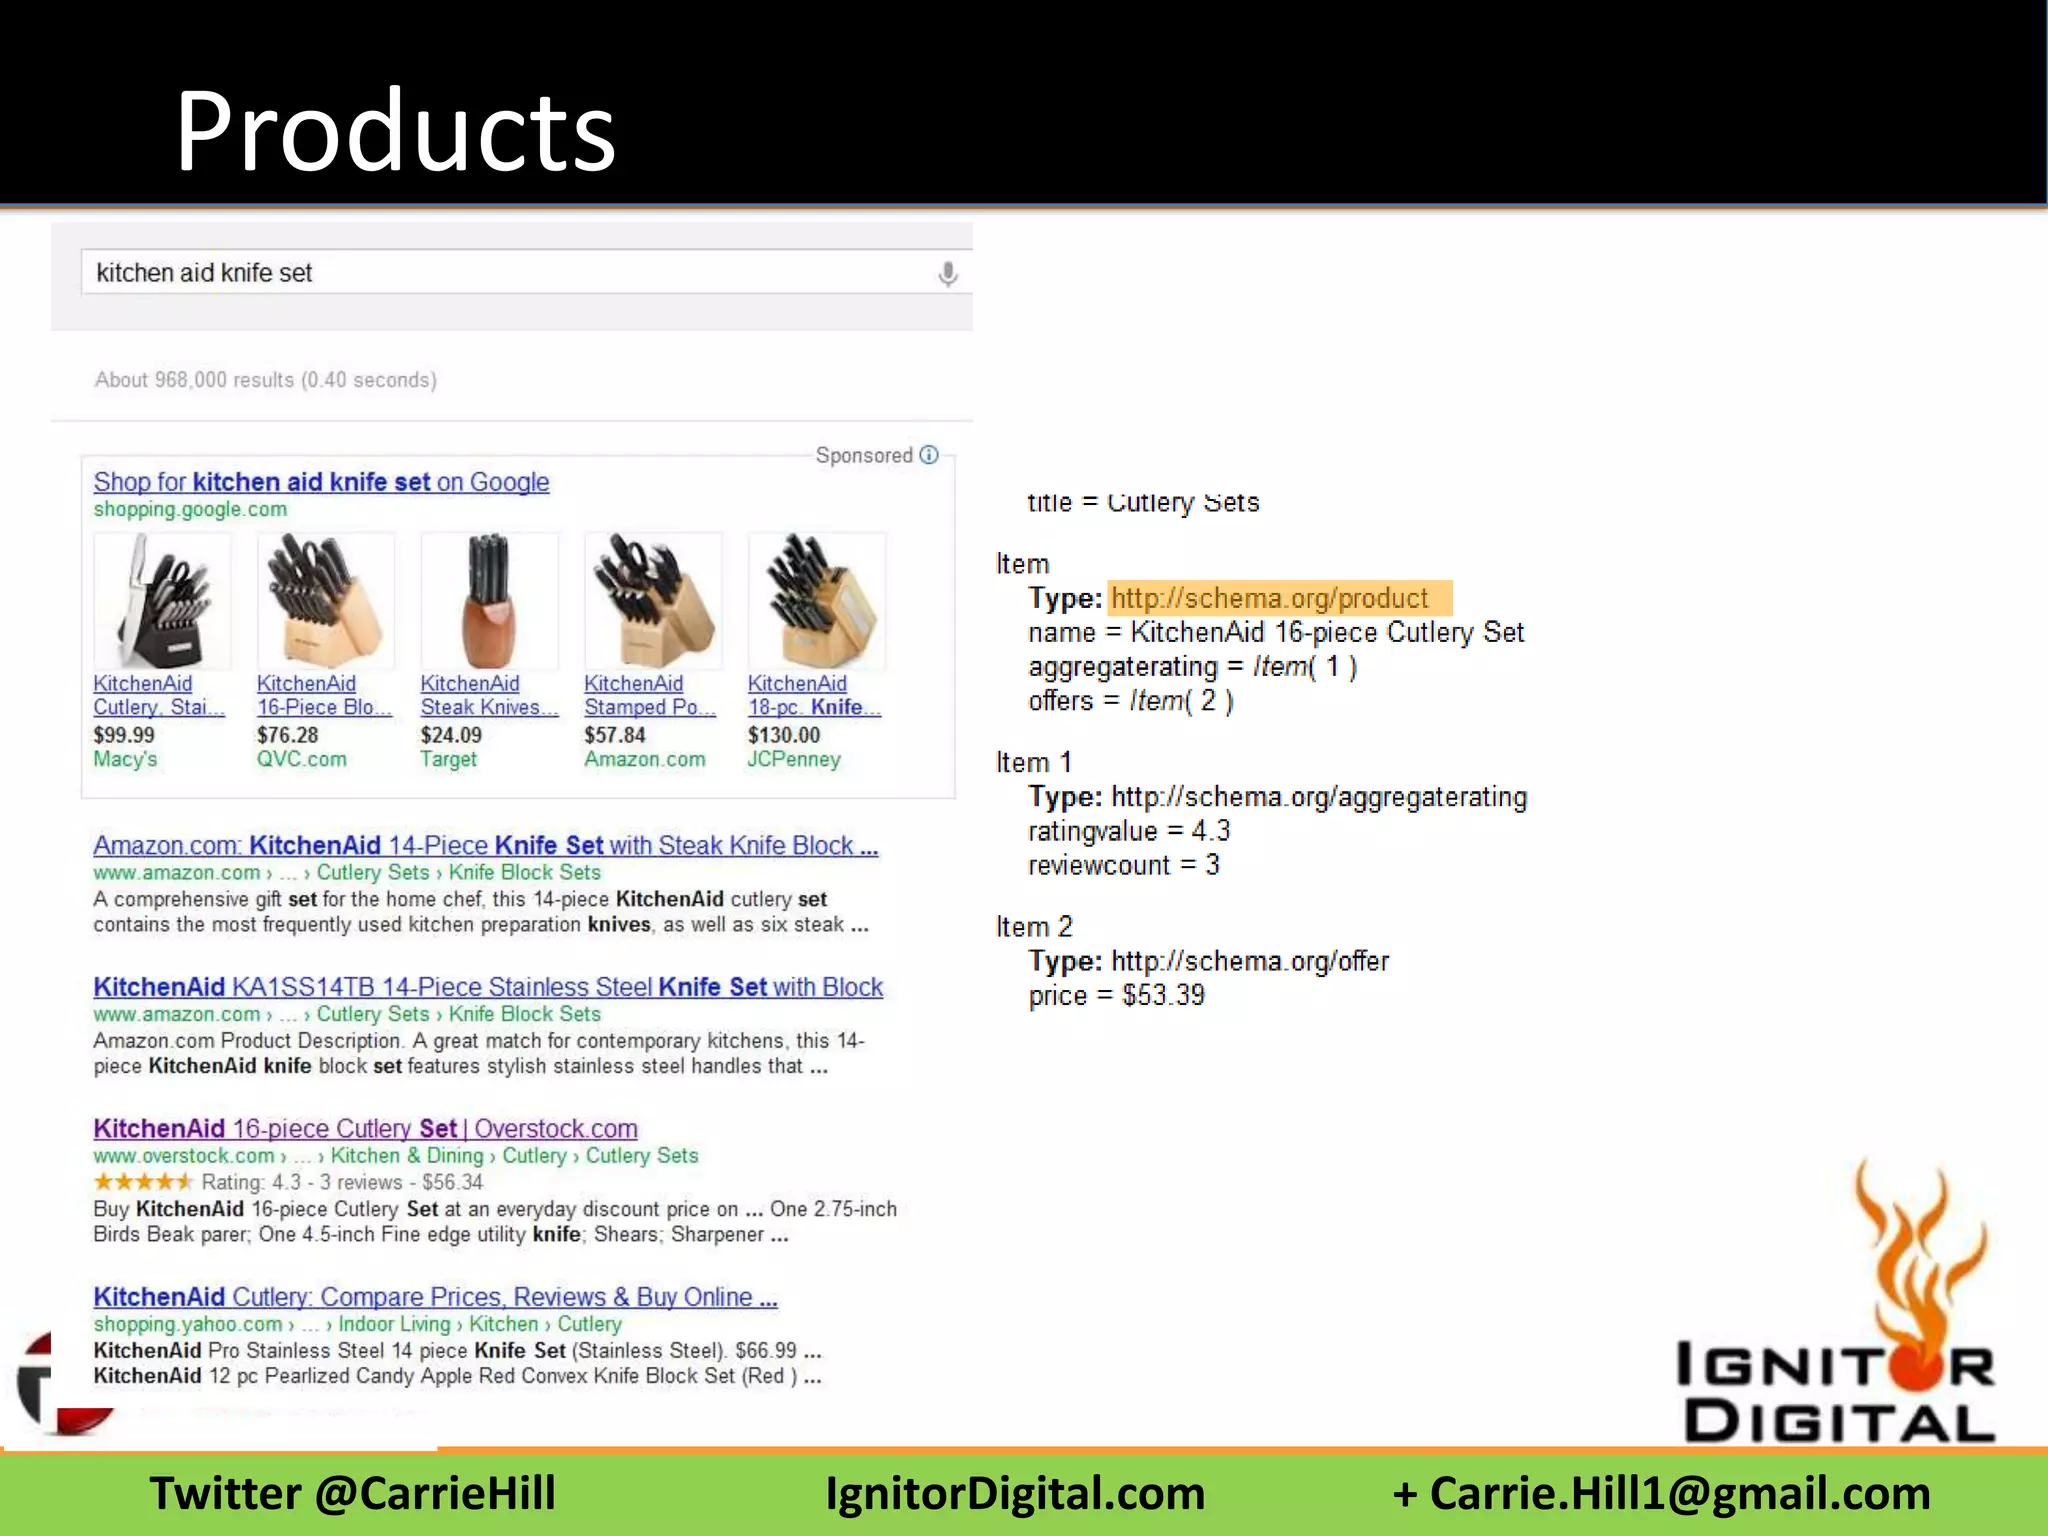The width and height of the screenshot is (2048, 1536).
Task: Click the microphone voice search icon
Action: coord(947,273)
